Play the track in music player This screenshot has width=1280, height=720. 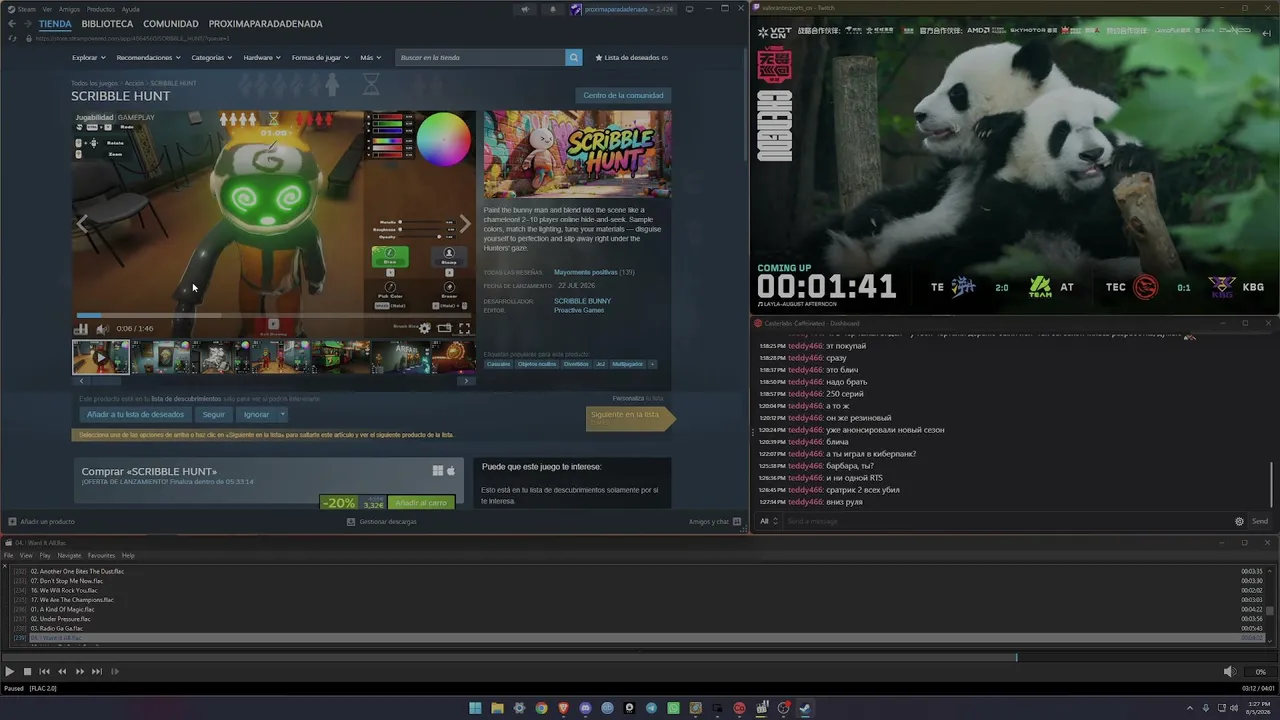point(9,672)
